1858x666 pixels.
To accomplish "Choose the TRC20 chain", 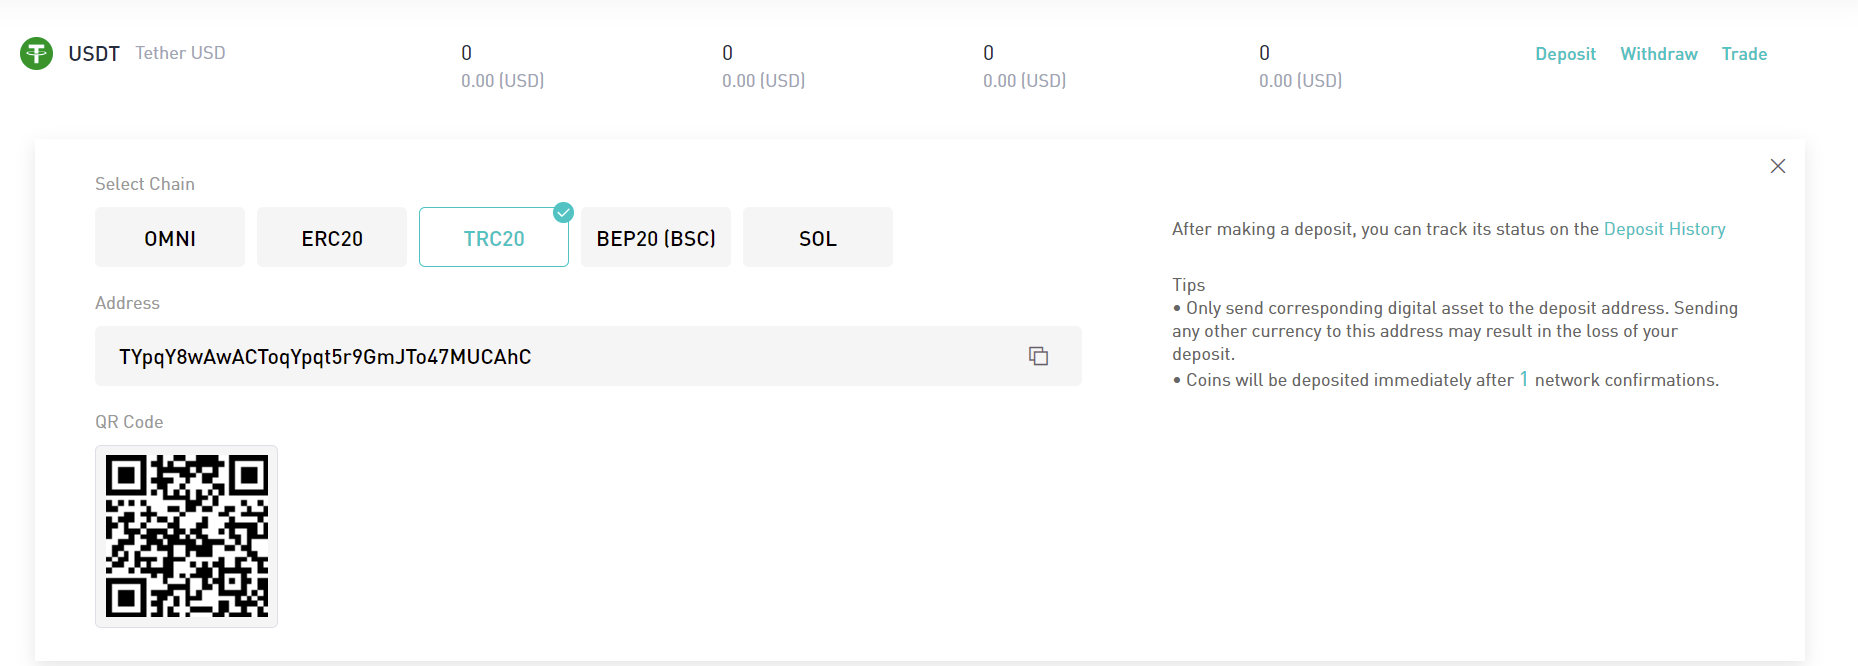I will tap(494, 237).
